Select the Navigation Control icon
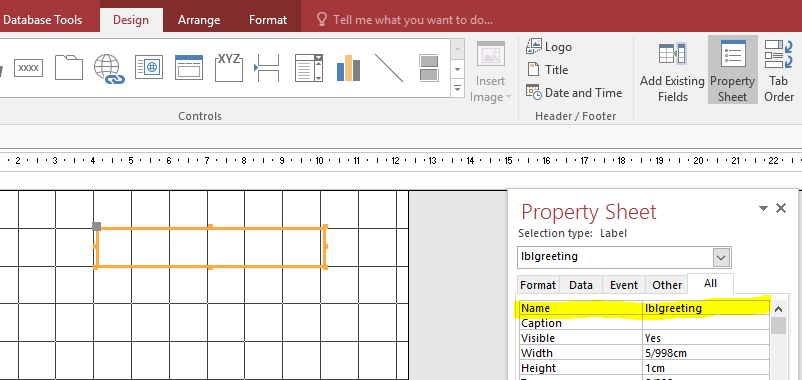This screenshot has width=802, height=380. point(189,68)
